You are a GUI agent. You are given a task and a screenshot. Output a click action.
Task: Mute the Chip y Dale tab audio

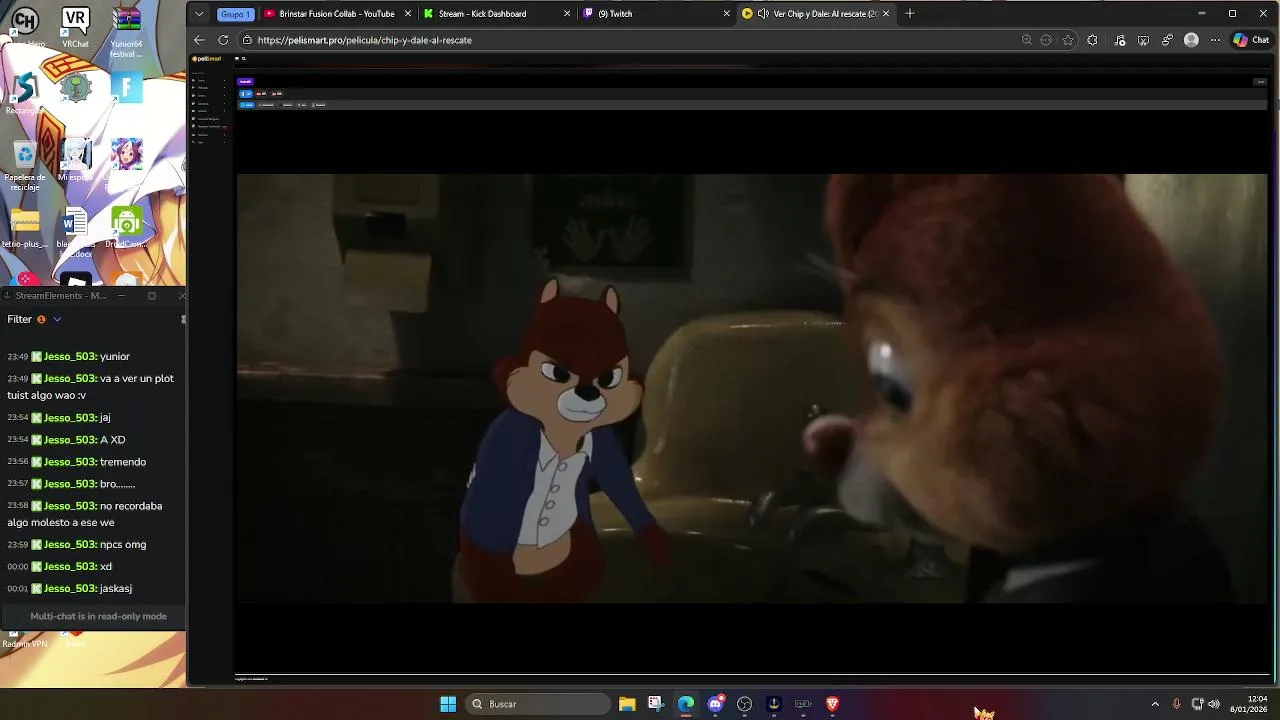point(763,14)
